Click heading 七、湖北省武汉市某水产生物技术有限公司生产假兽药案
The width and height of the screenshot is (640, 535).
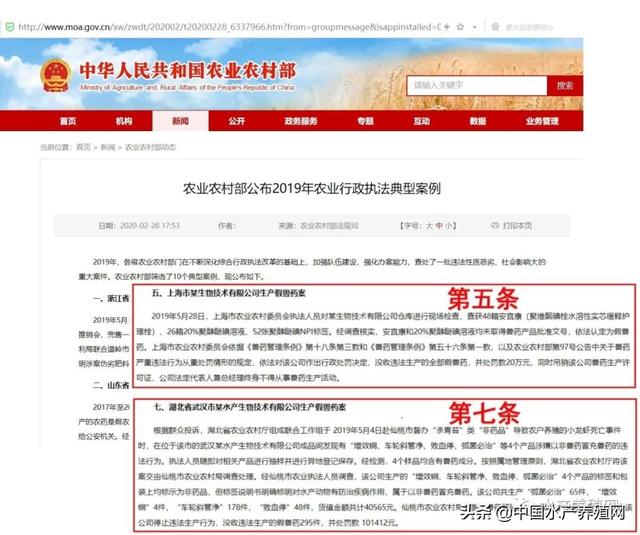[250, 407]
